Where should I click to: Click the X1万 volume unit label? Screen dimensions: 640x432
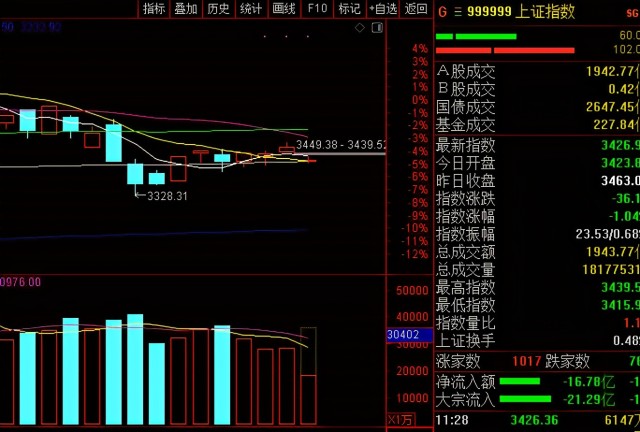[x=400, y=420]
